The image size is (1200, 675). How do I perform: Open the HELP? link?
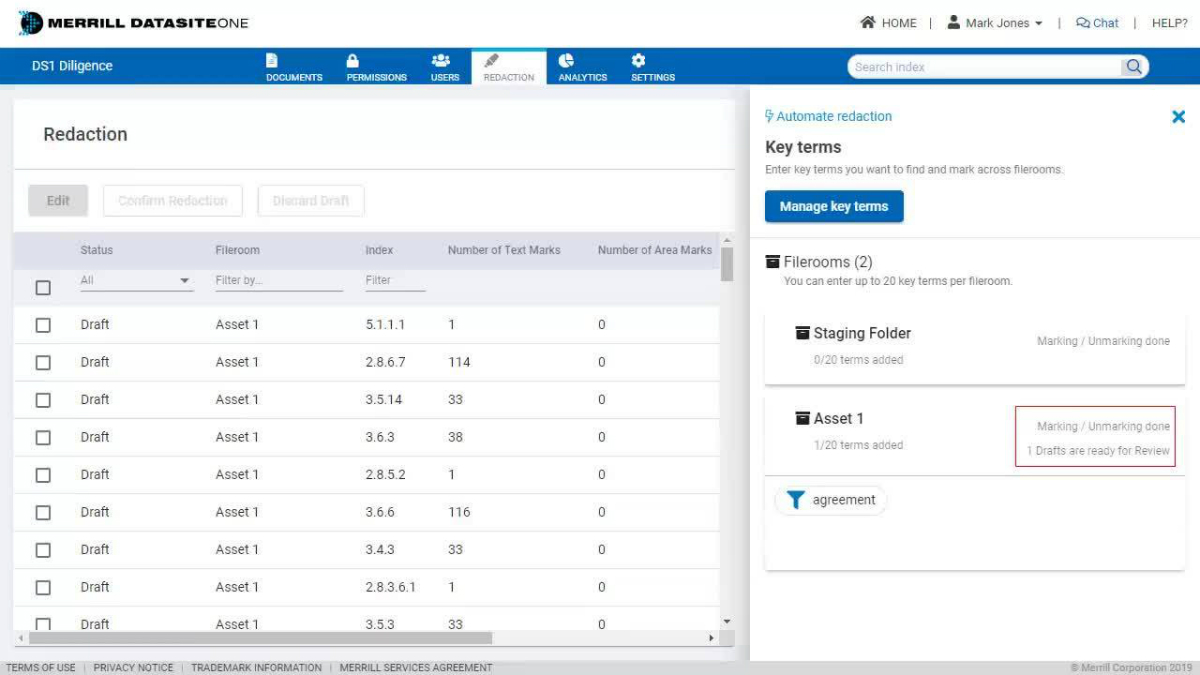click(1170, 23)
